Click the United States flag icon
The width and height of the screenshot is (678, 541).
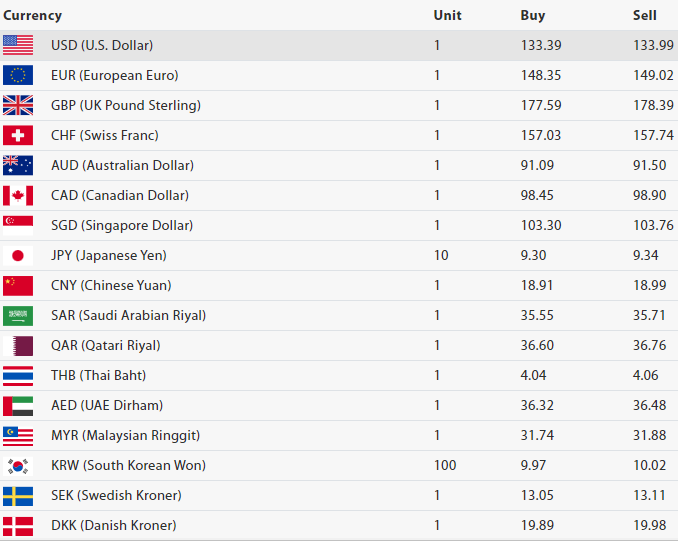pyautogui.click(x=18, y=45)
